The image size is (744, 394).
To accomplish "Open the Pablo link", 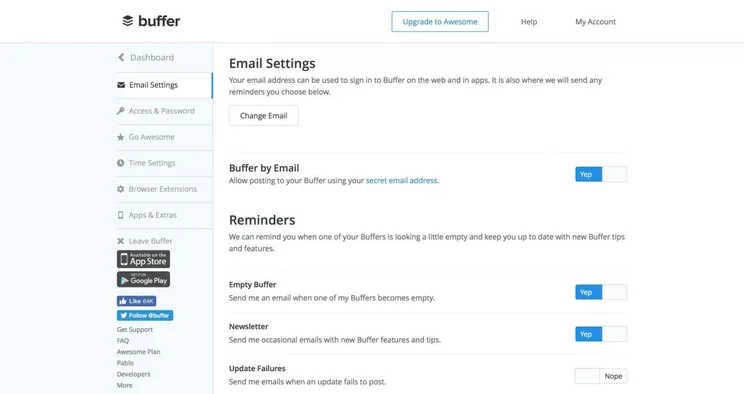I will click(x=125, y=363).
